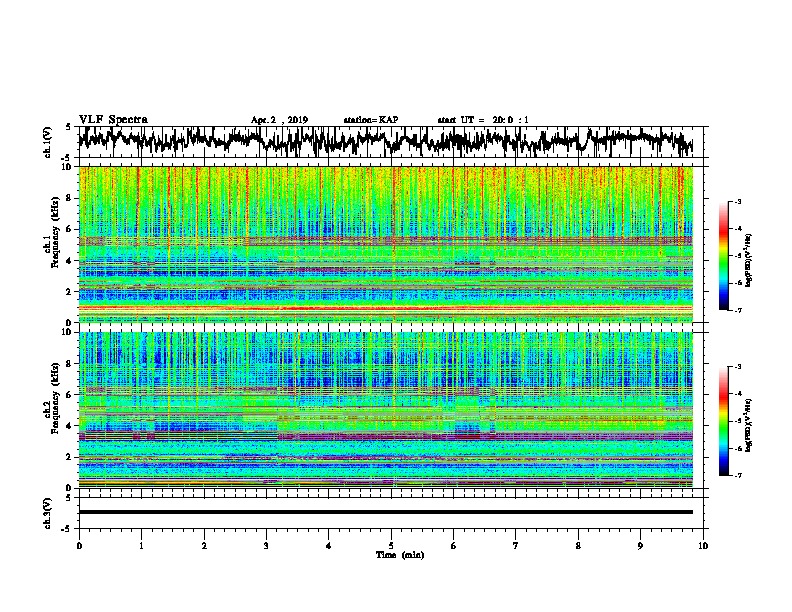The width and height of the screenshot is (792, 612).
Task: Click the '-5' volt tick of ch.1(V) axis
Action: point(67,158)
